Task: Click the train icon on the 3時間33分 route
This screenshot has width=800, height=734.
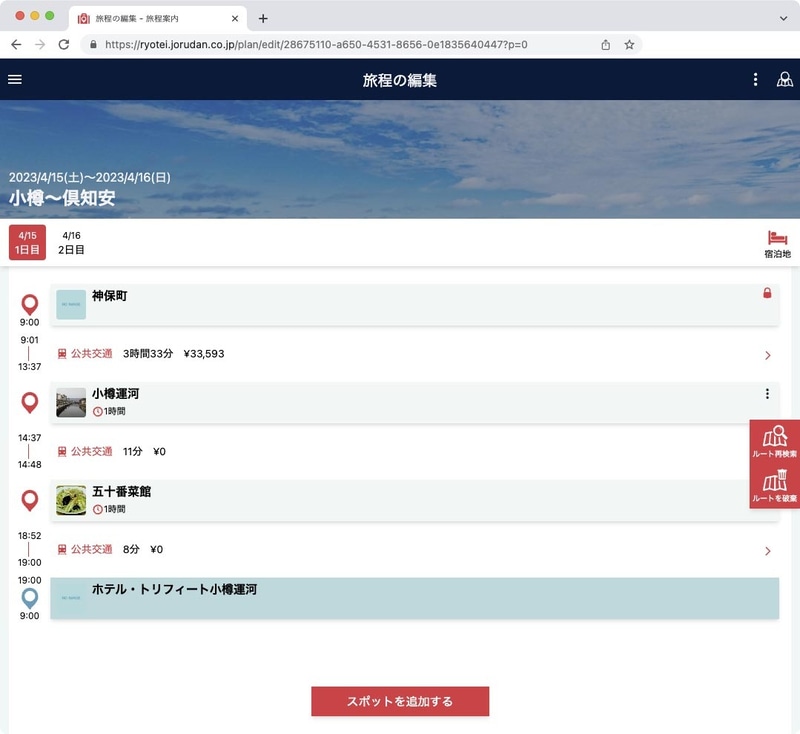Action: pos(62,354)
